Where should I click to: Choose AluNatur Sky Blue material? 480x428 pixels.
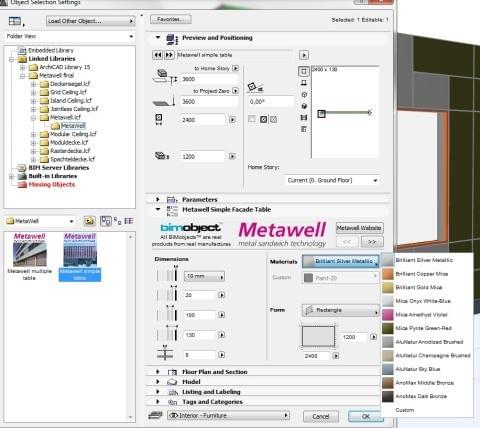(427, 369)
